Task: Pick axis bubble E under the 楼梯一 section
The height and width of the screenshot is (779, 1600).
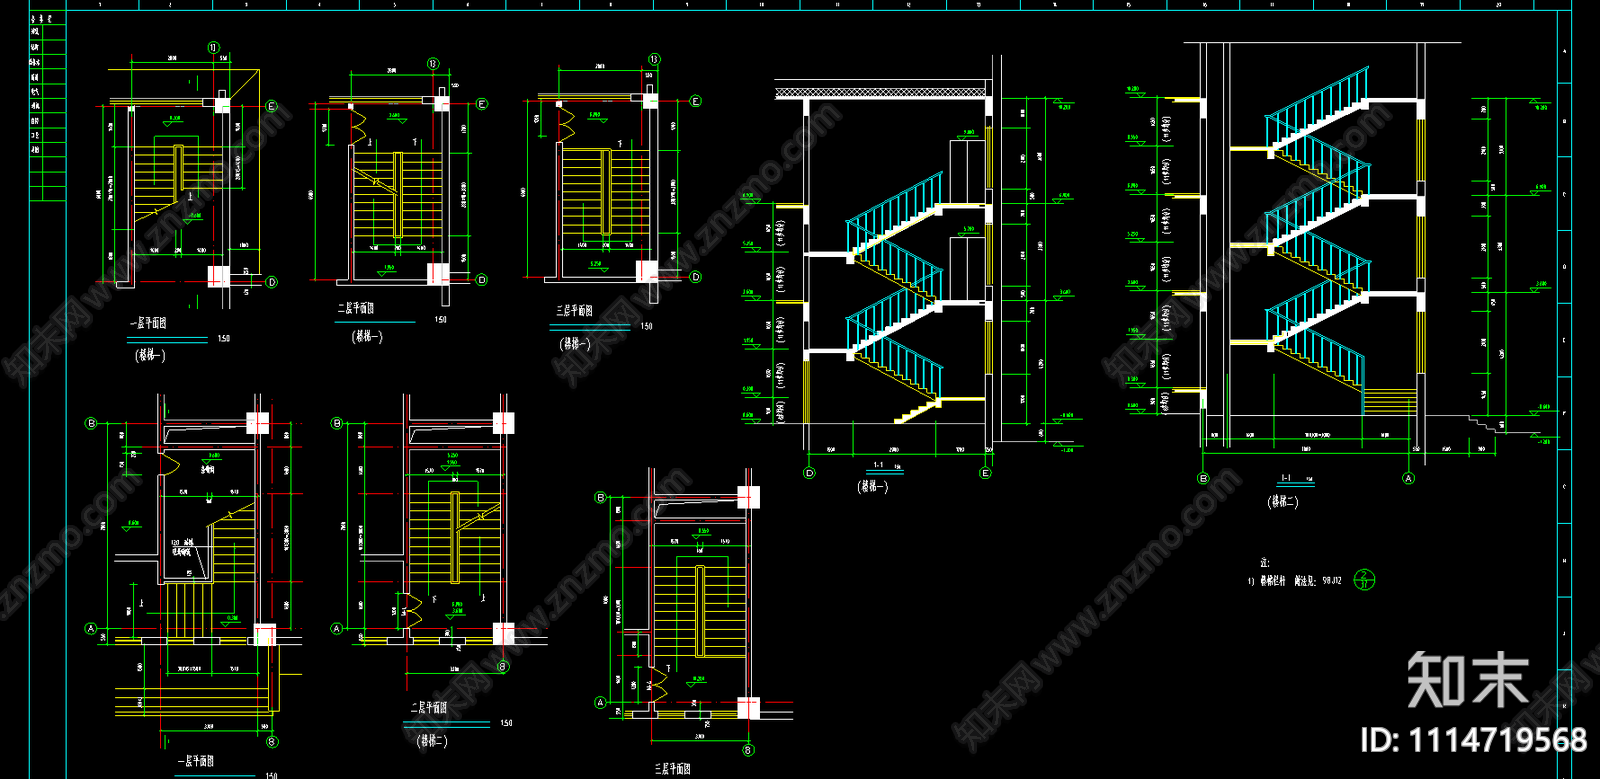Action: (x=985, y=473)
